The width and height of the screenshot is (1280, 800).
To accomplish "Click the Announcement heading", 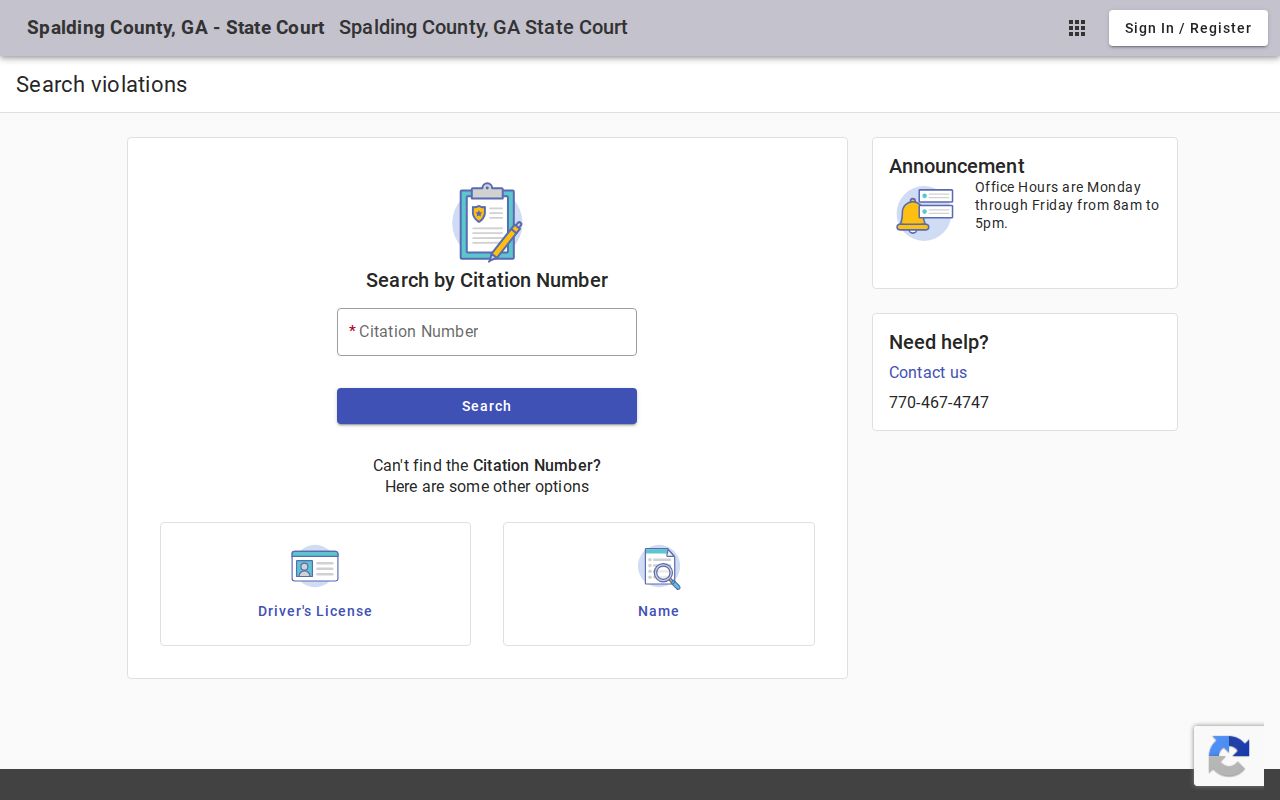I will pyautogui.click(x=957, y=166).
